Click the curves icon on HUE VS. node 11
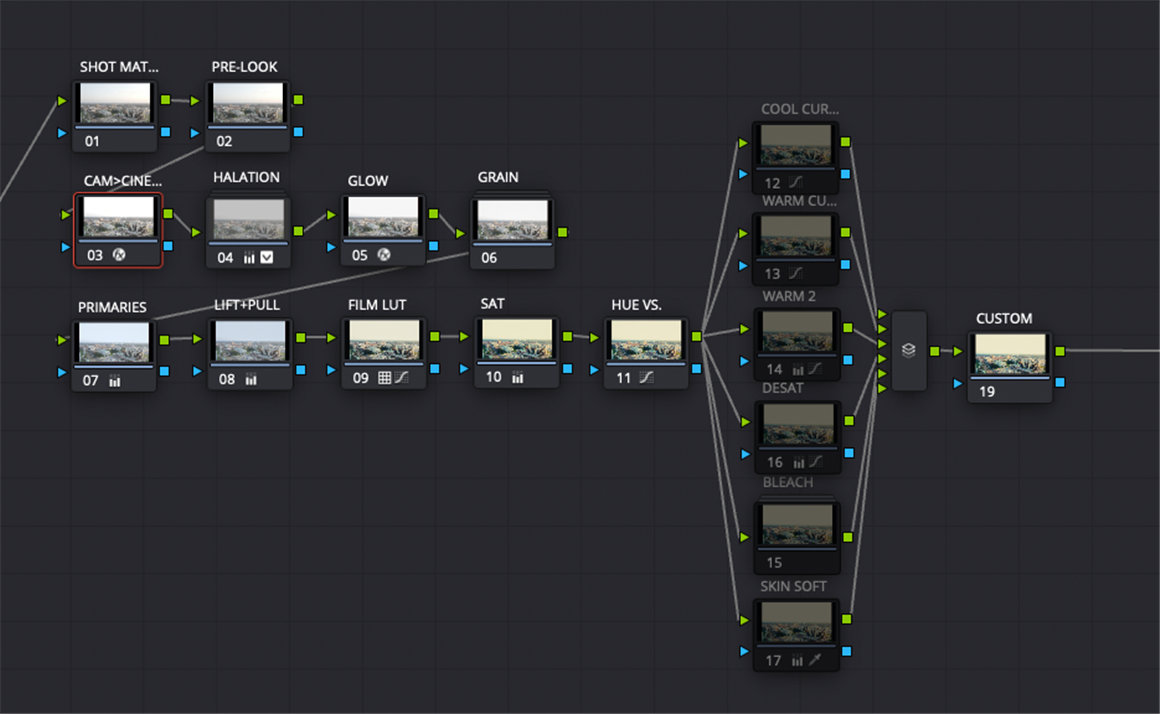The height and width of the screenshot is (714, 1160). 648,378
